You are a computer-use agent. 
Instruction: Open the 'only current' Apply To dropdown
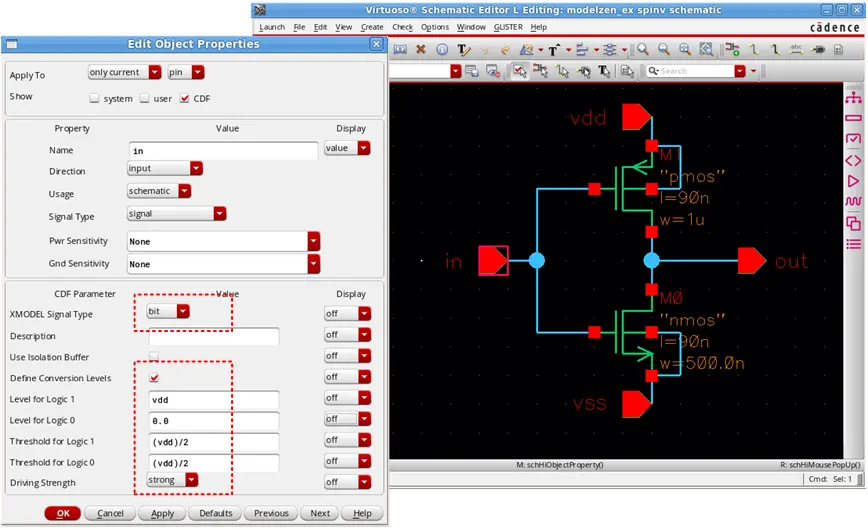click(124, 72)
